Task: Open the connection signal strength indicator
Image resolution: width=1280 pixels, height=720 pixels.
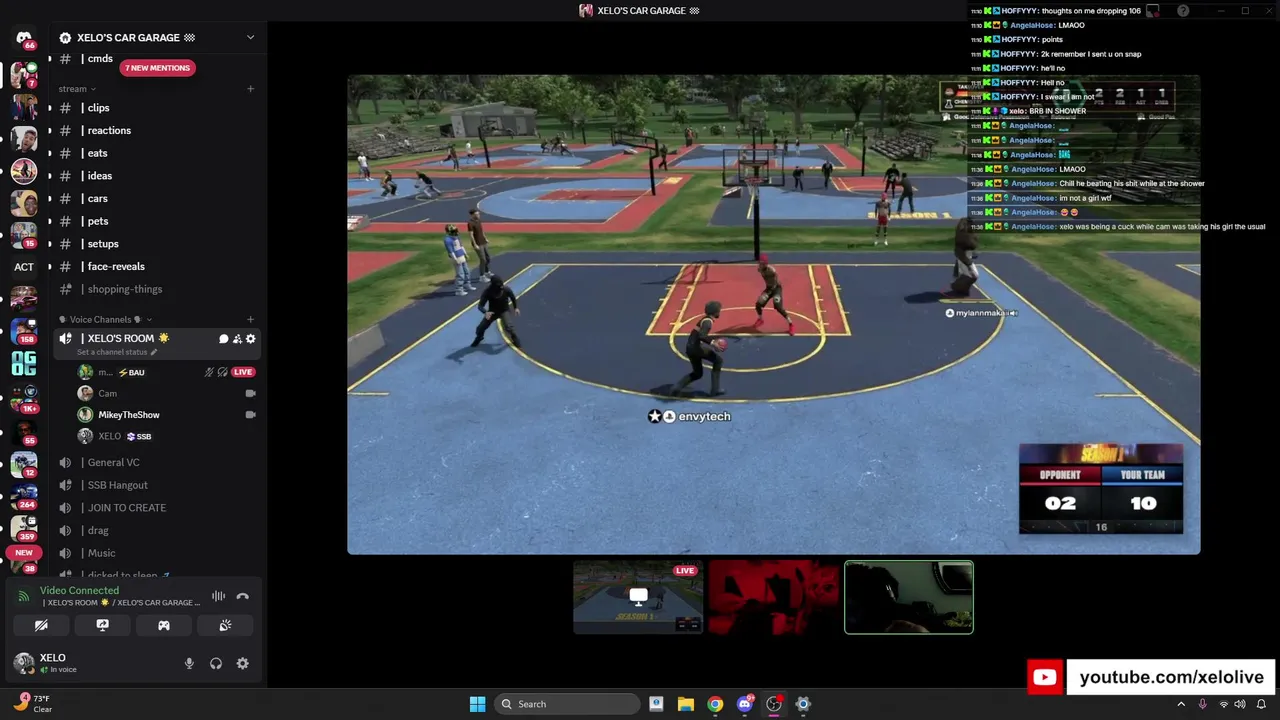Action: pos(24,597)
